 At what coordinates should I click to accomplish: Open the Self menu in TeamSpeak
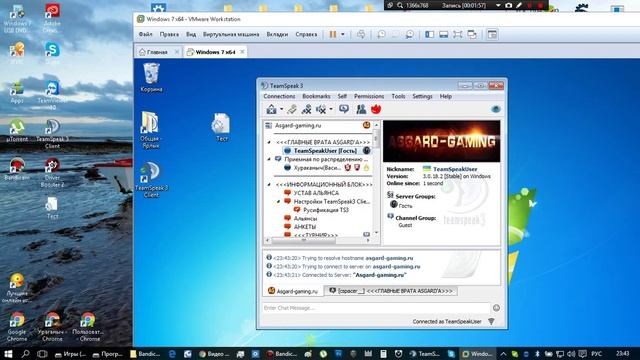[342, 96]
